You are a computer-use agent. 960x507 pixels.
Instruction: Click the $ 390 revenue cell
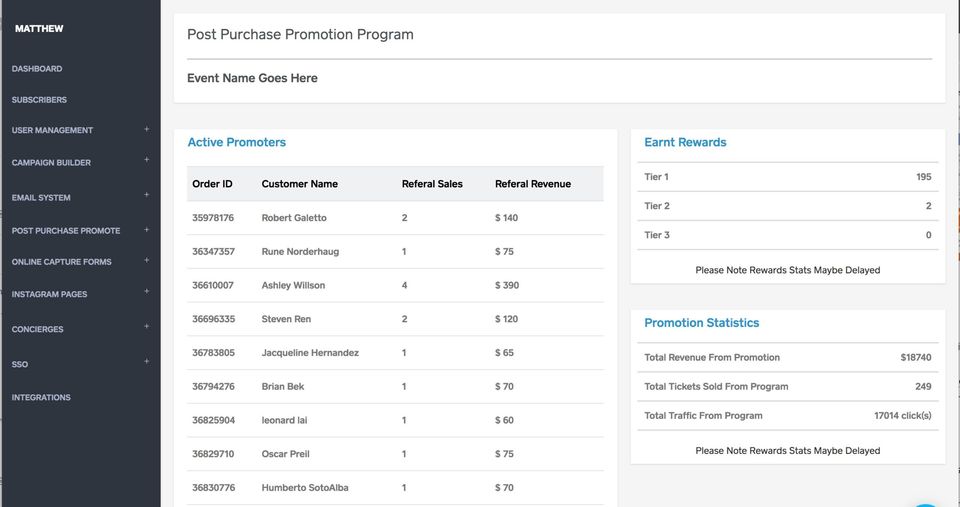[x=507, y=285]
